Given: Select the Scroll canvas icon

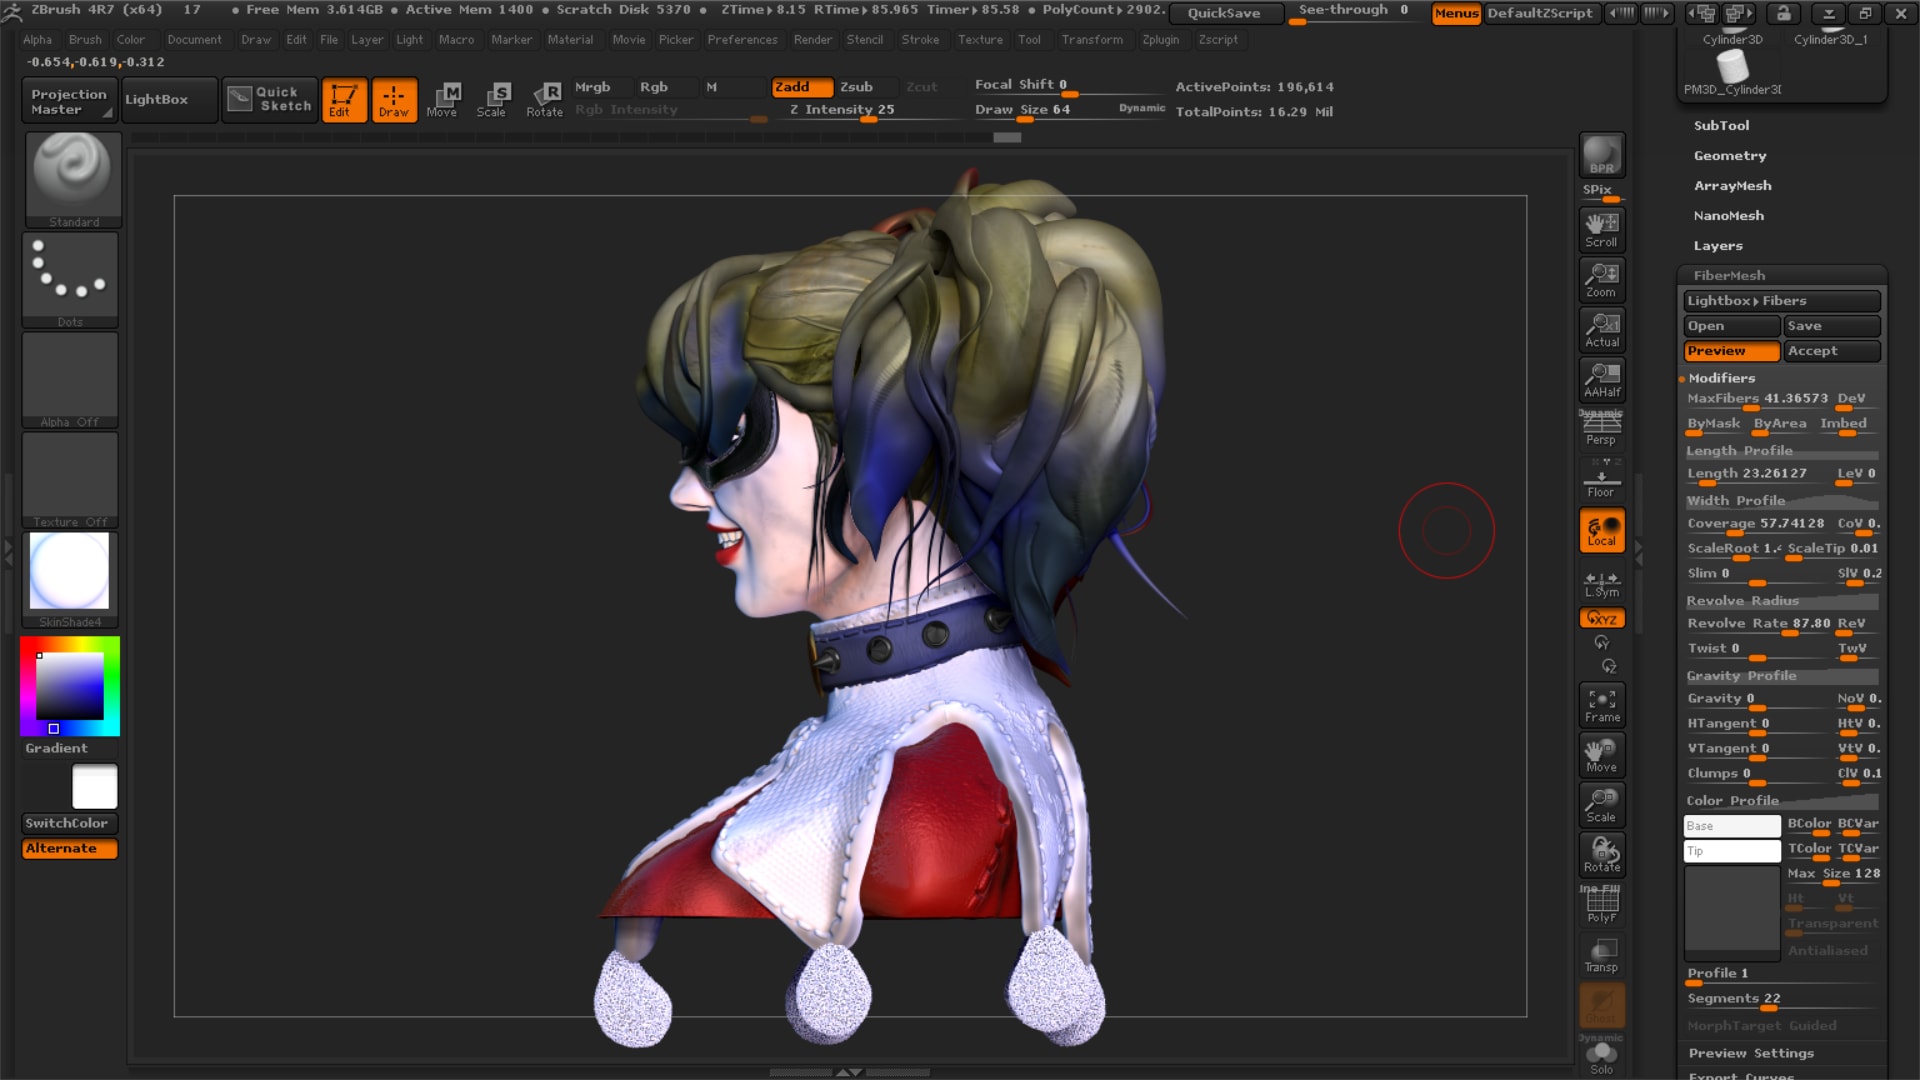Looking at the screenshot, I should pos(1601,229).
